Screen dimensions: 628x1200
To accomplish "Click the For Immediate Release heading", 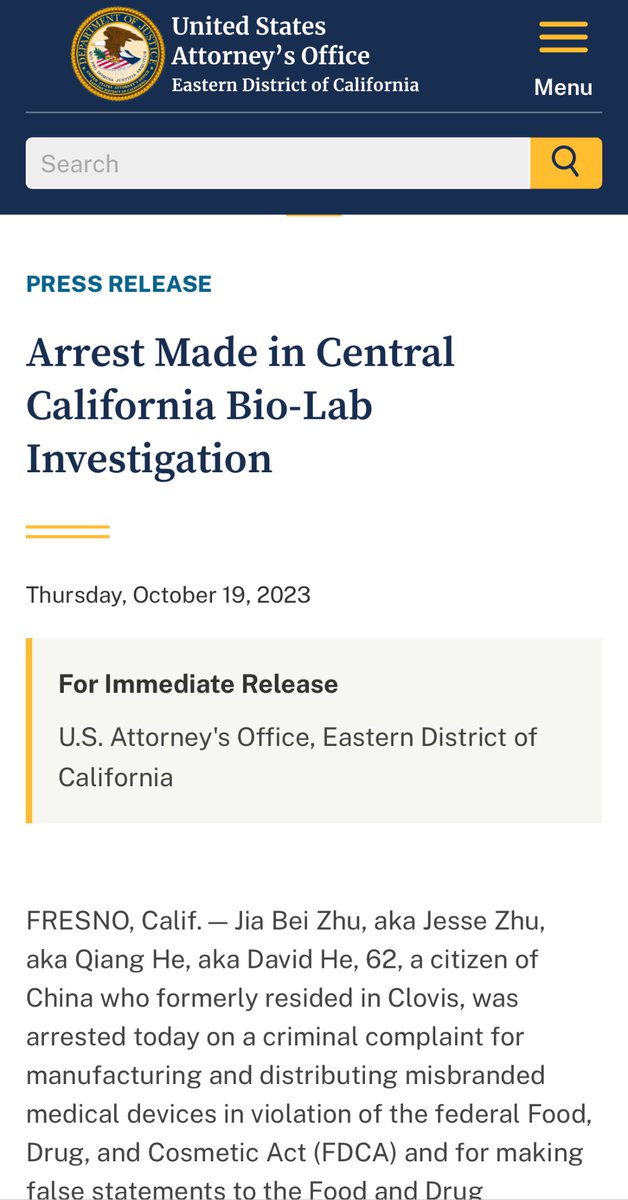I will click(198, 684).
